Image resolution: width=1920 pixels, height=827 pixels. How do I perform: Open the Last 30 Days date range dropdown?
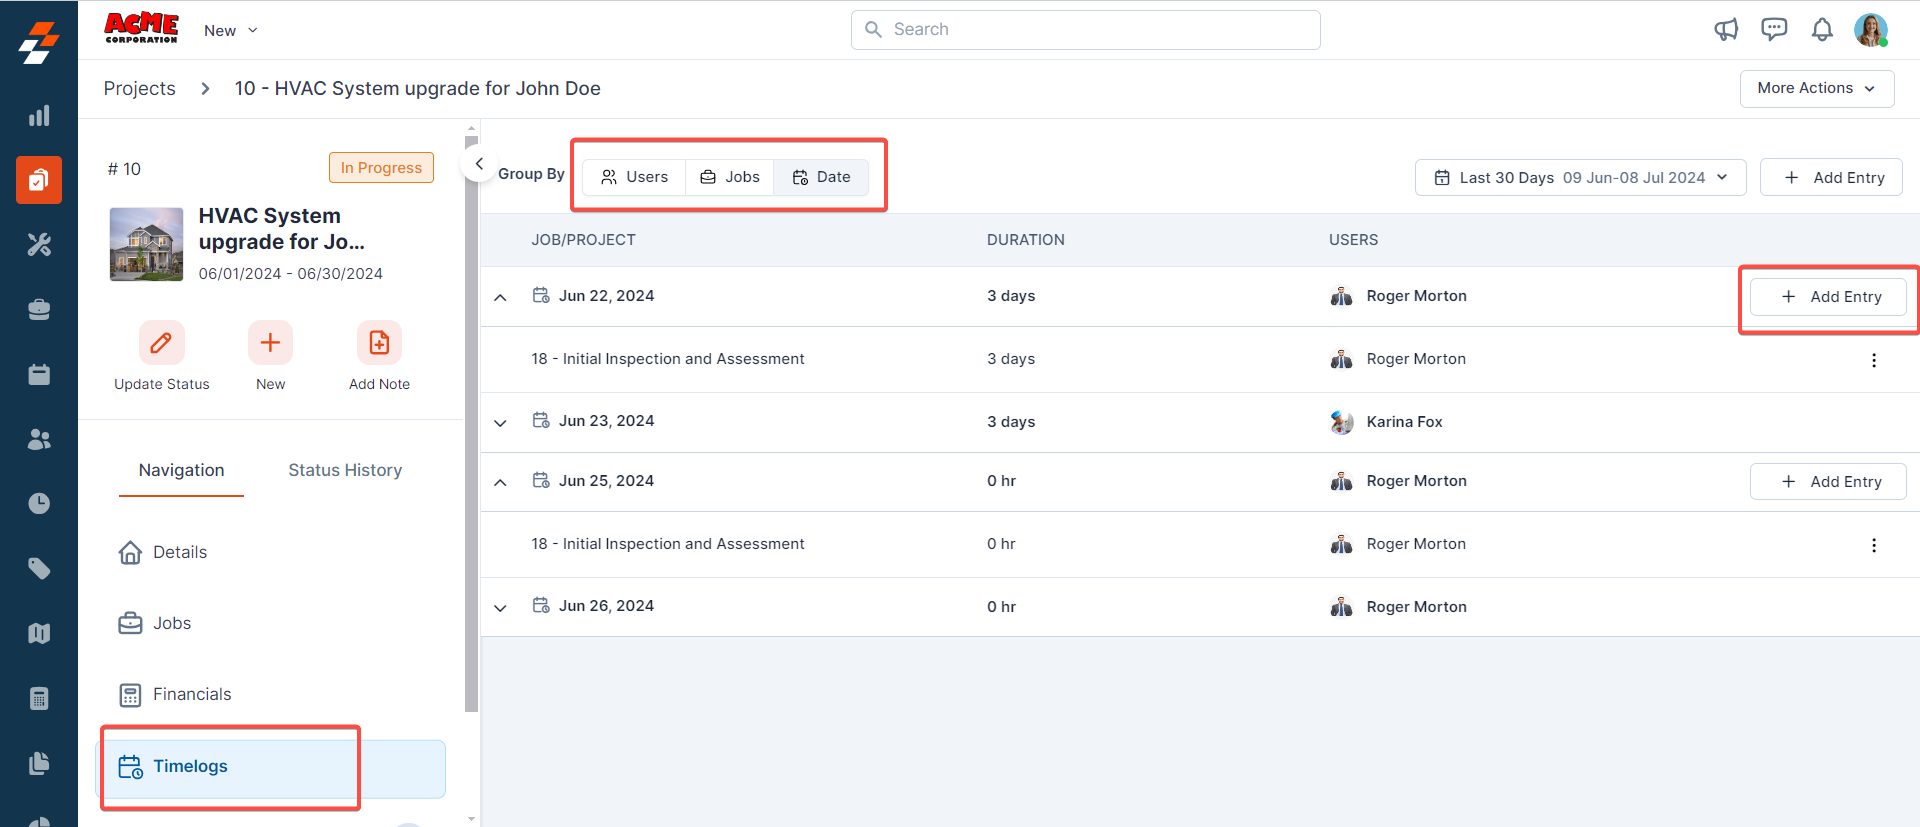pyautogui.click(x=1580, y=178)
